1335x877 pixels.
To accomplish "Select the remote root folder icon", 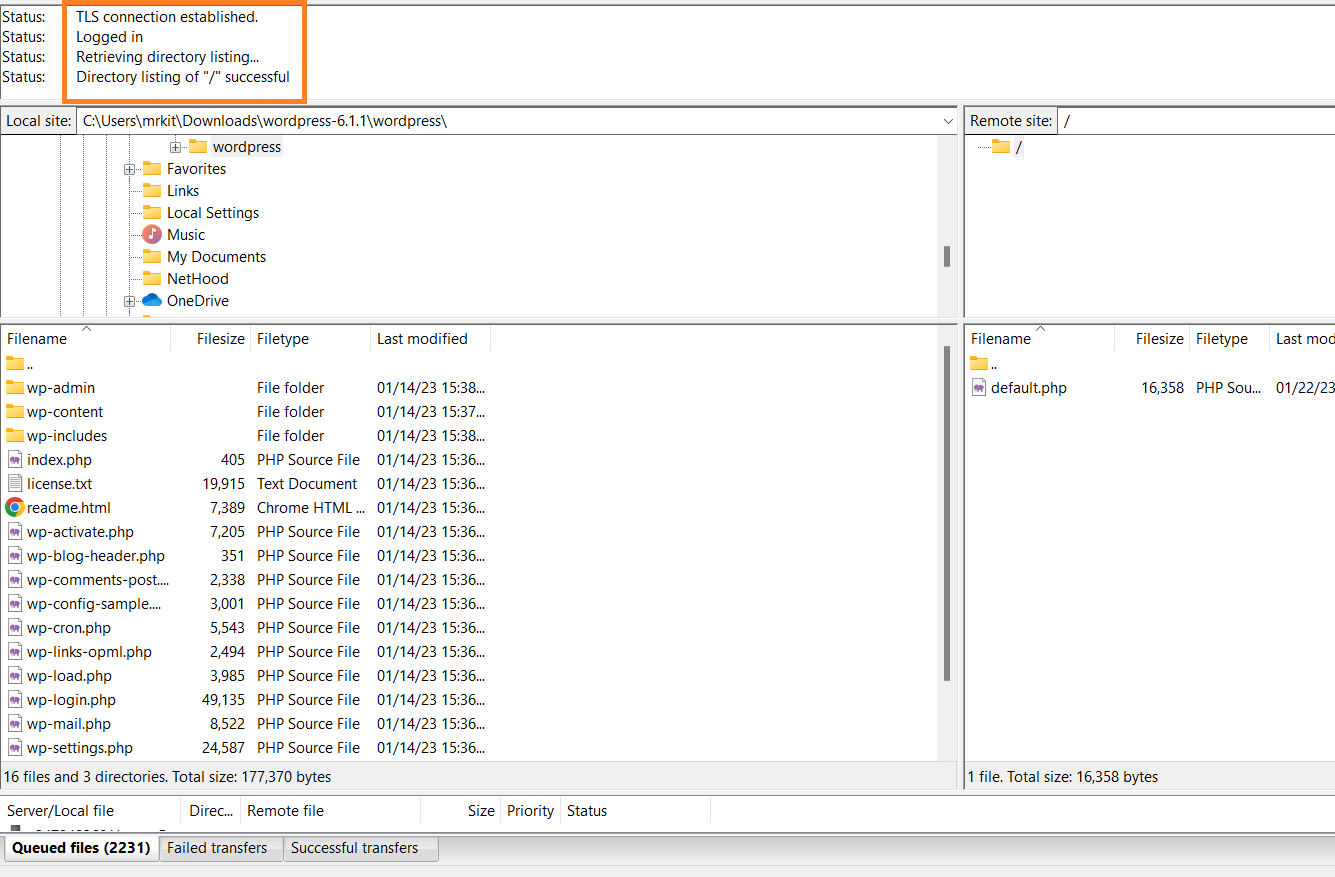I will 1001,147.
